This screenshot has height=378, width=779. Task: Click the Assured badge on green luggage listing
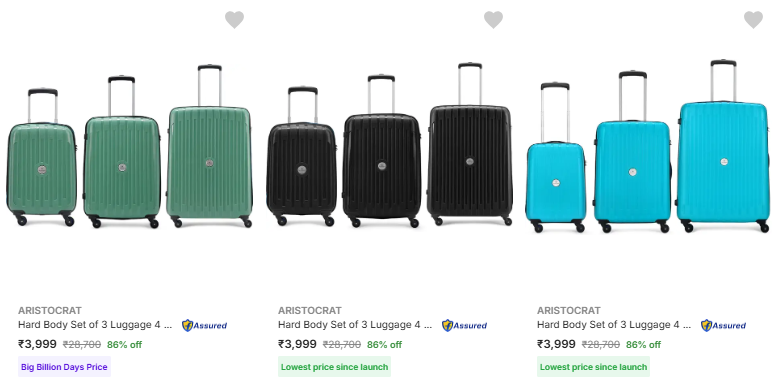coord(204,325)
